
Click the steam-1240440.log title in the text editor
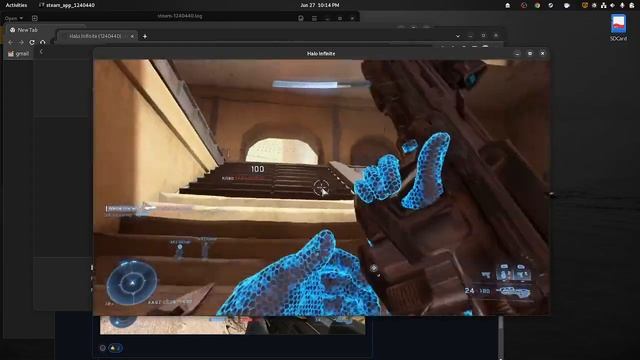(x=180, y=16)
